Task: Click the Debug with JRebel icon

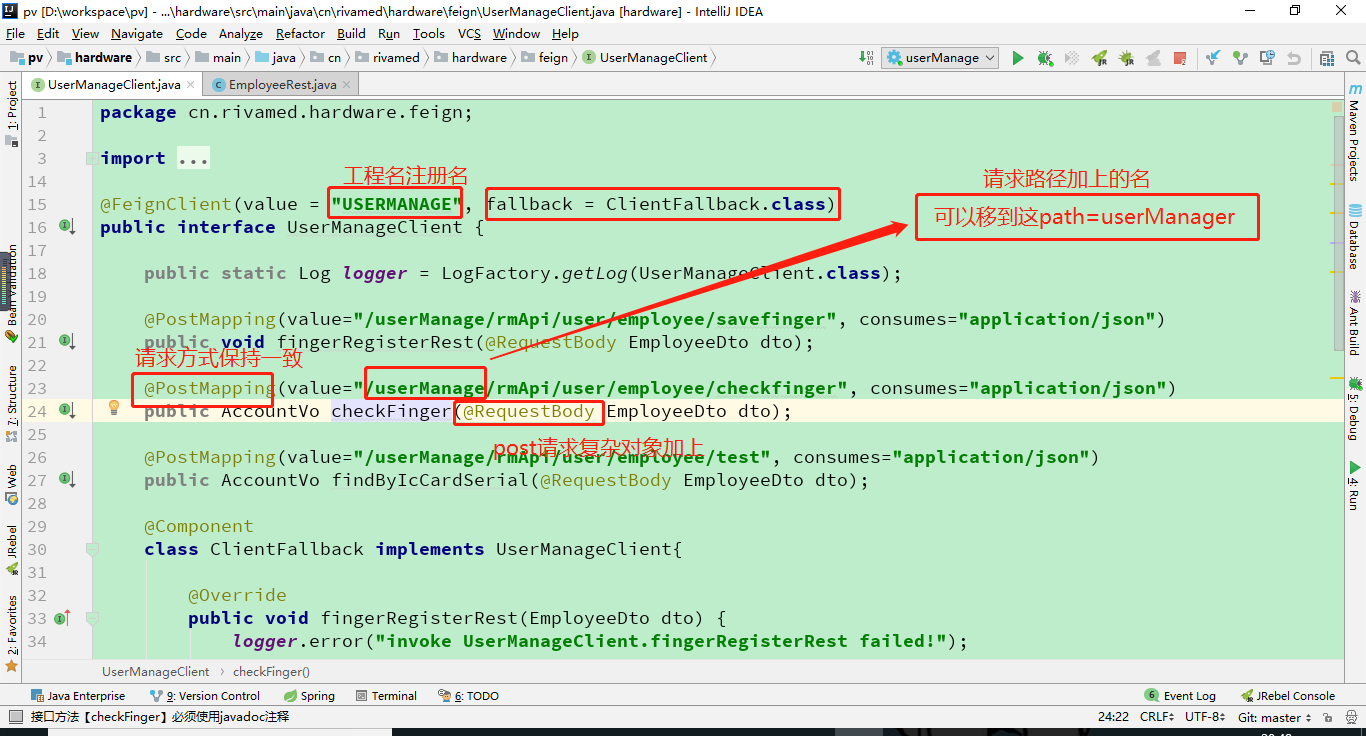Action: coord(1126,58)
